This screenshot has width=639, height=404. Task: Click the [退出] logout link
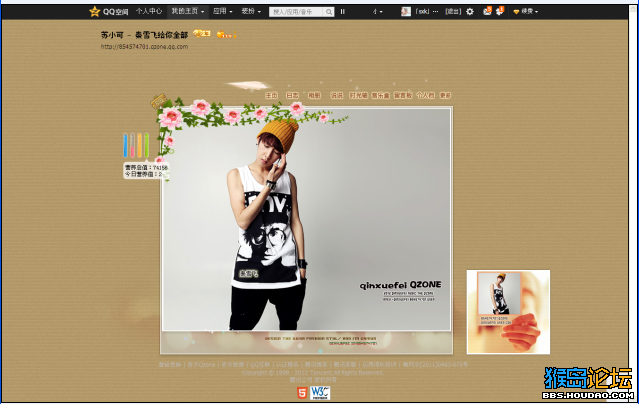[x=453, y=11]
